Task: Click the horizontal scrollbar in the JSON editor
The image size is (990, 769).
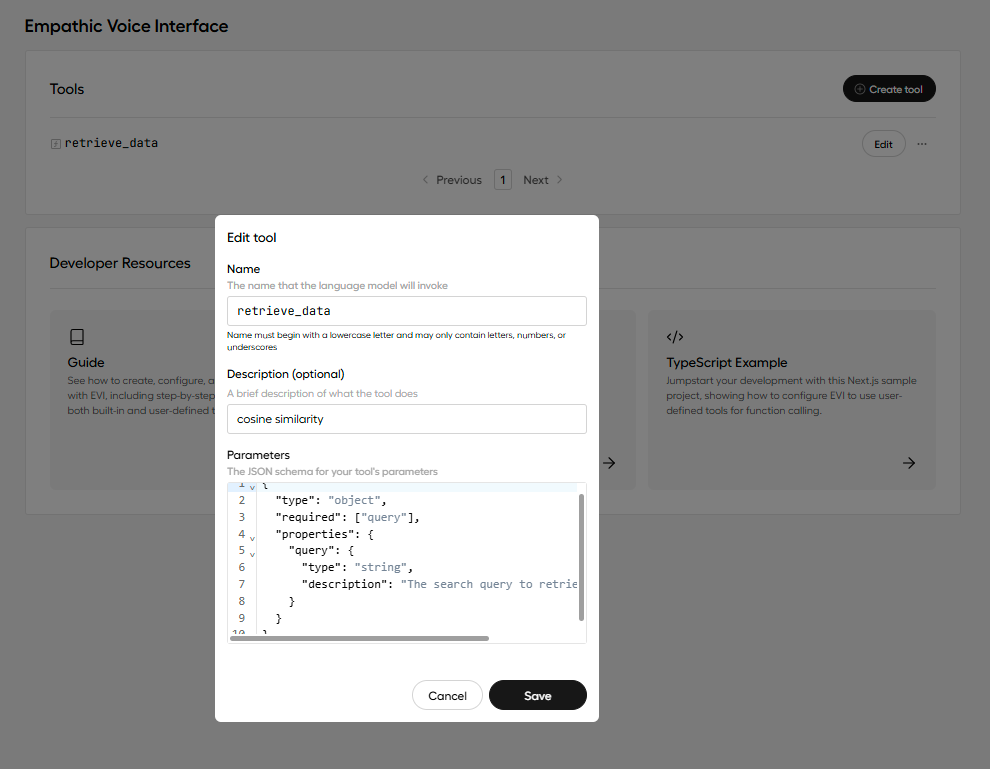Action: (359, 638)
